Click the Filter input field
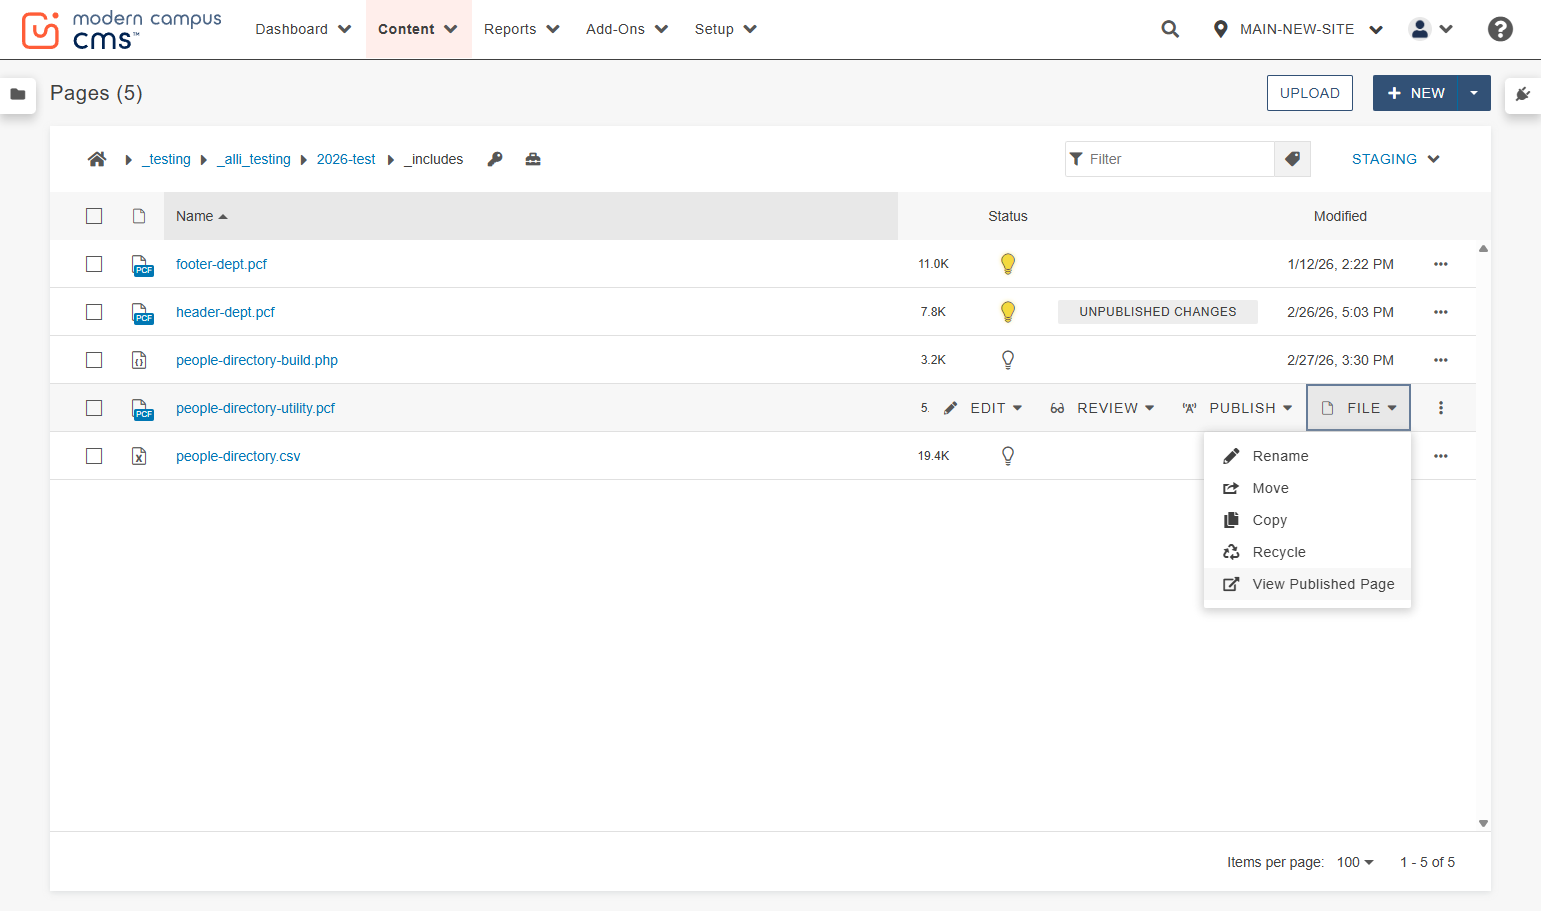The height and width of the screenshot is (911, 1541). [1170, 159]
